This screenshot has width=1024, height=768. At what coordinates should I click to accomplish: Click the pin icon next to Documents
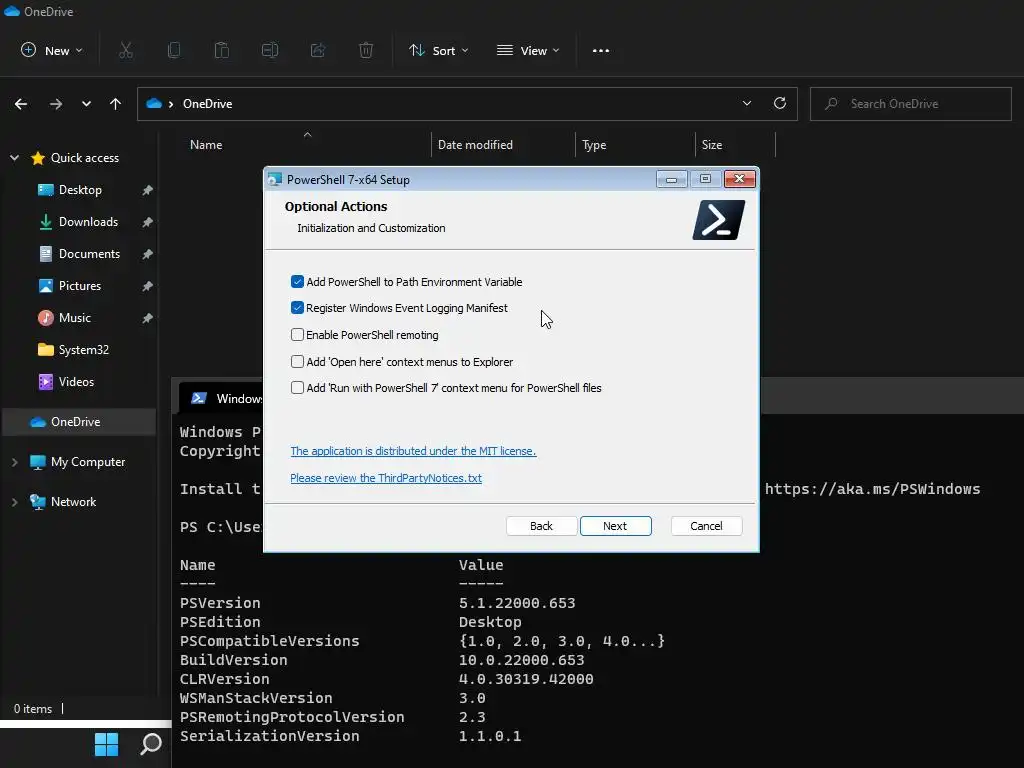point(148,254)
